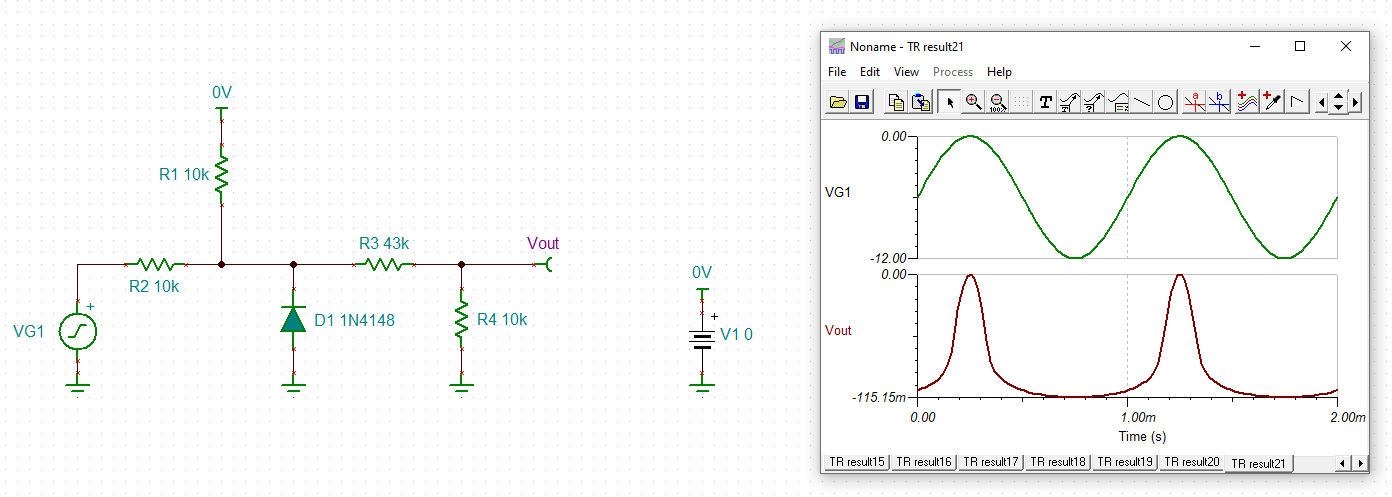Select the draw circle tool

click(1166, 102)
